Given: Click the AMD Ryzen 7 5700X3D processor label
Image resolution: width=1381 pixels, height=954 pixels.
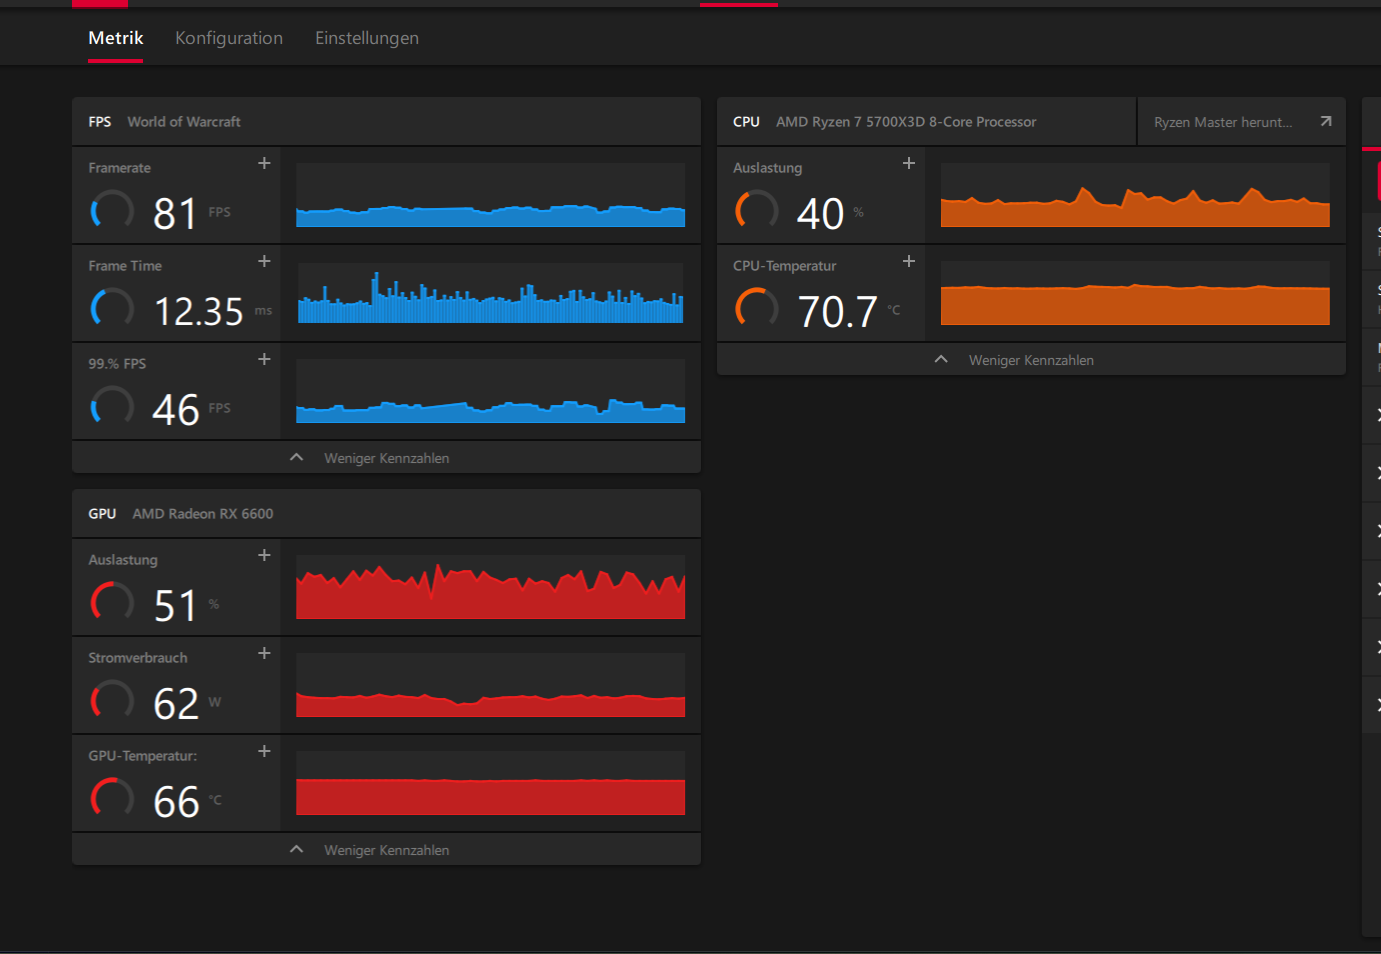Looking at the screenshot, I should [906, 122].
